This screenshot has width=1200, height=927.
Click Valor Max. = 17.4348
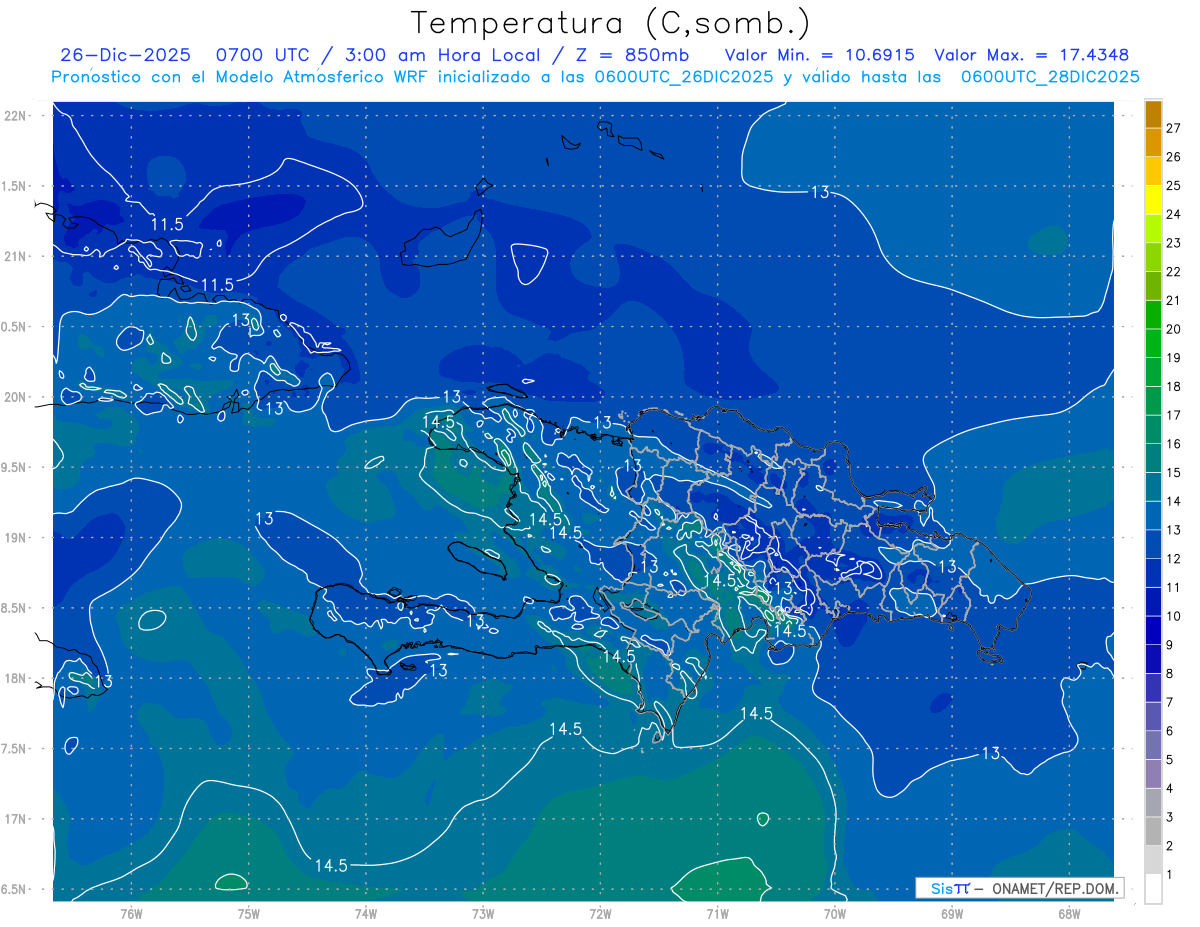pyautogui.click(x=1032, y=55)
